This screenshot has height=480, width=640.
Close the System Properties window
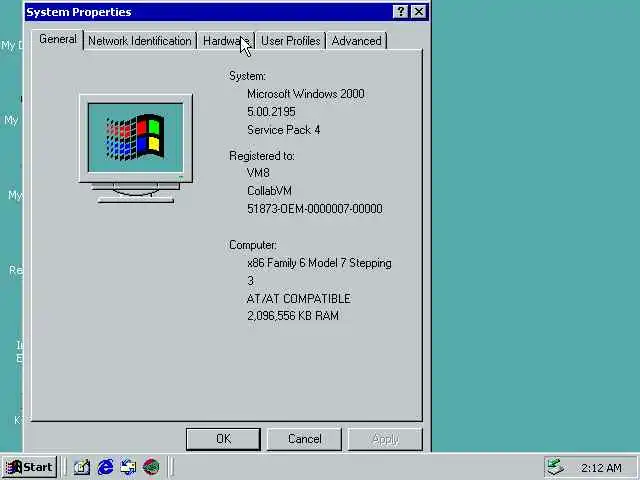point(419,12)
